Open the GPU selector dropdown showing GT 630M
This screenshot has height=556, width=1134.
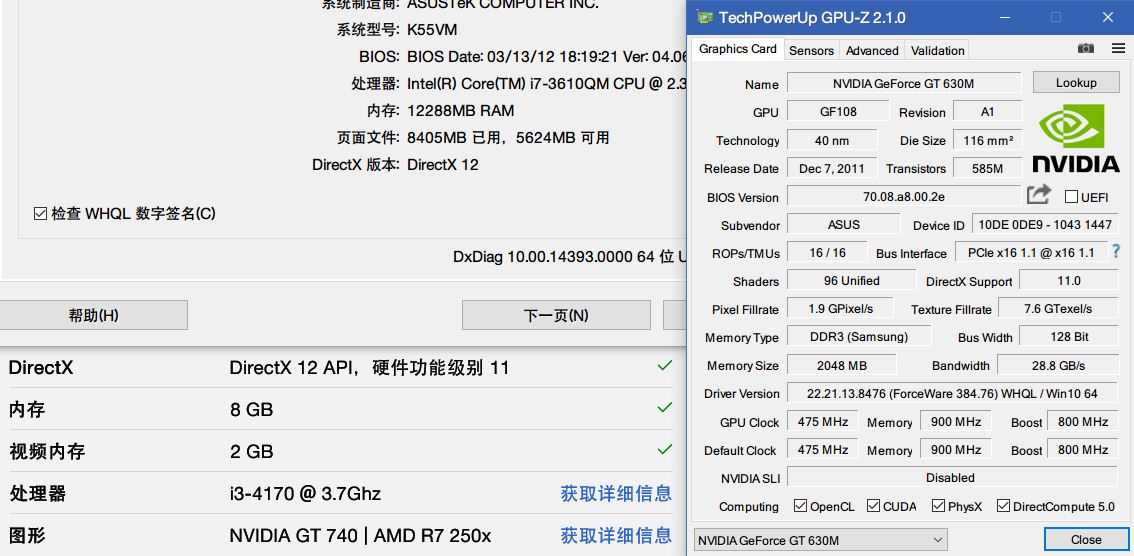pos(820,540)
